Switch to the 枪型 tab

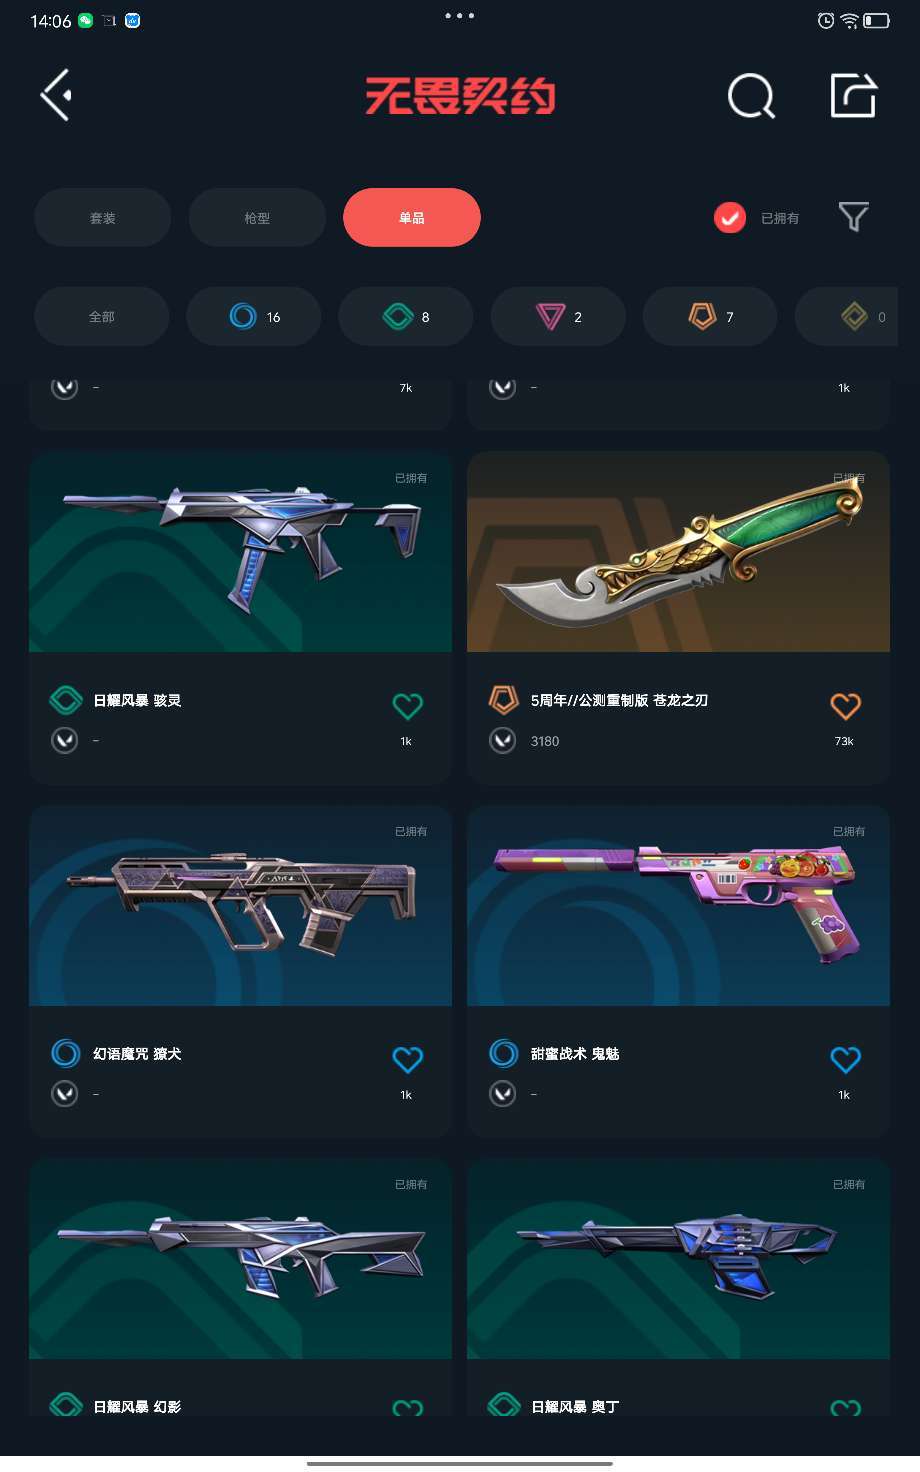click(257, 217)
